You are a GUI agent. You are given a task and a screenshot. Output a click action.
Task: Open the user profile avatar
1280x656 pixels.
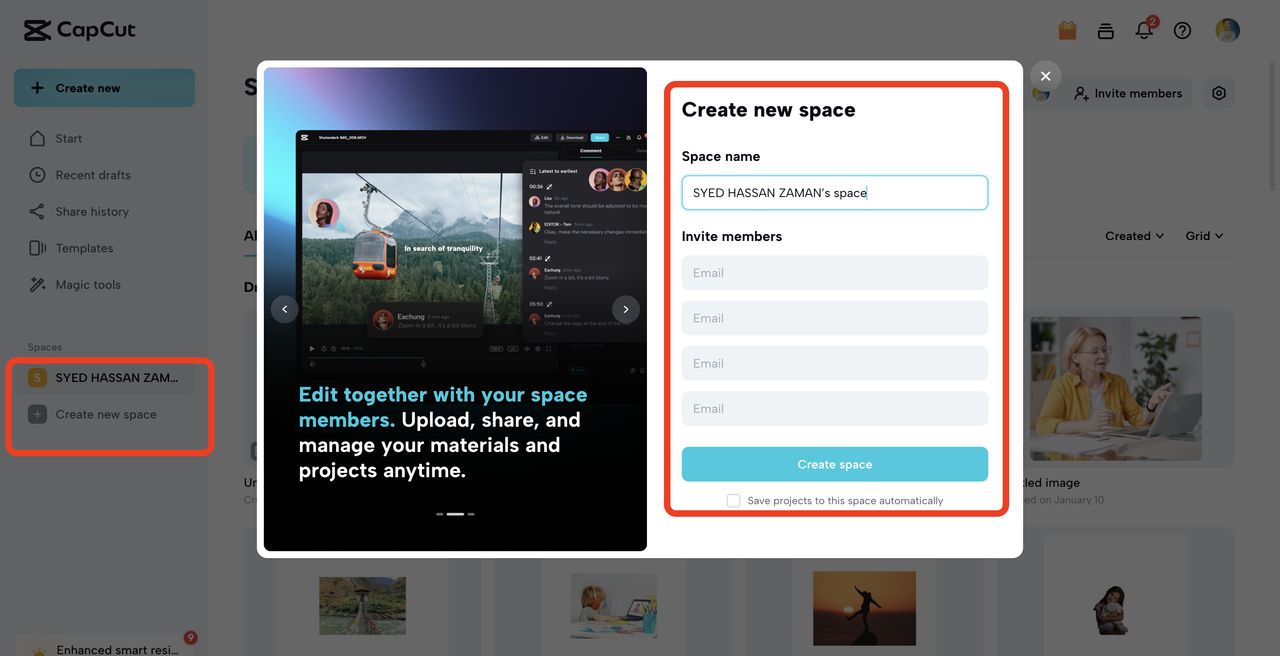(x=1228, y=30)
